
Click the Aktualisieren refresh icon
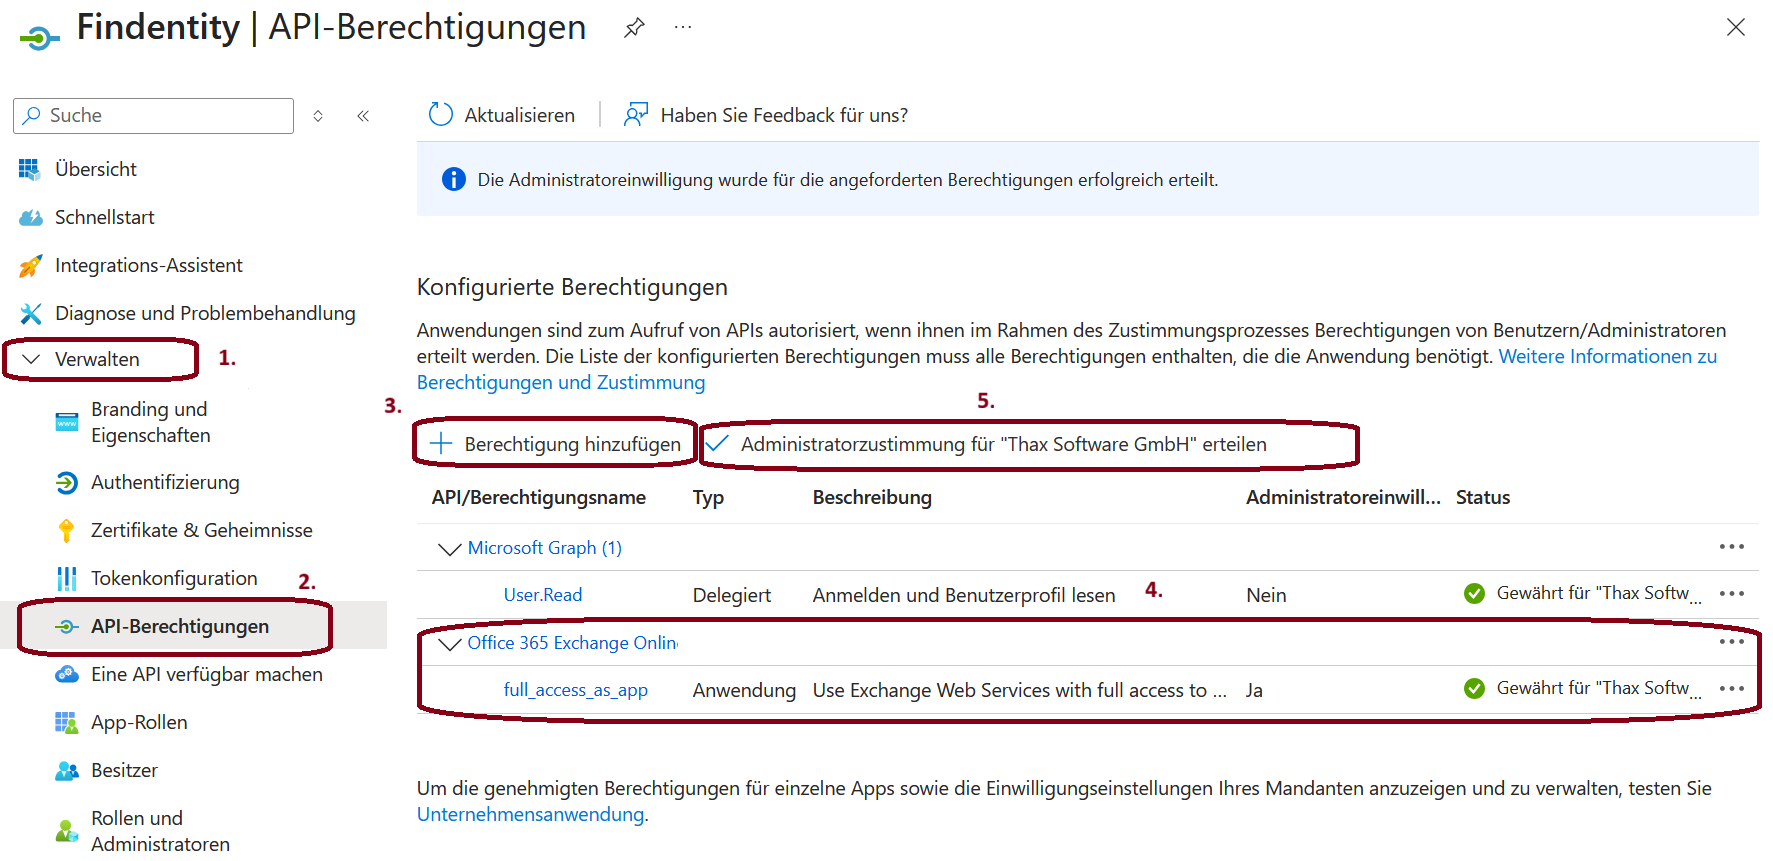click(441, 115)
